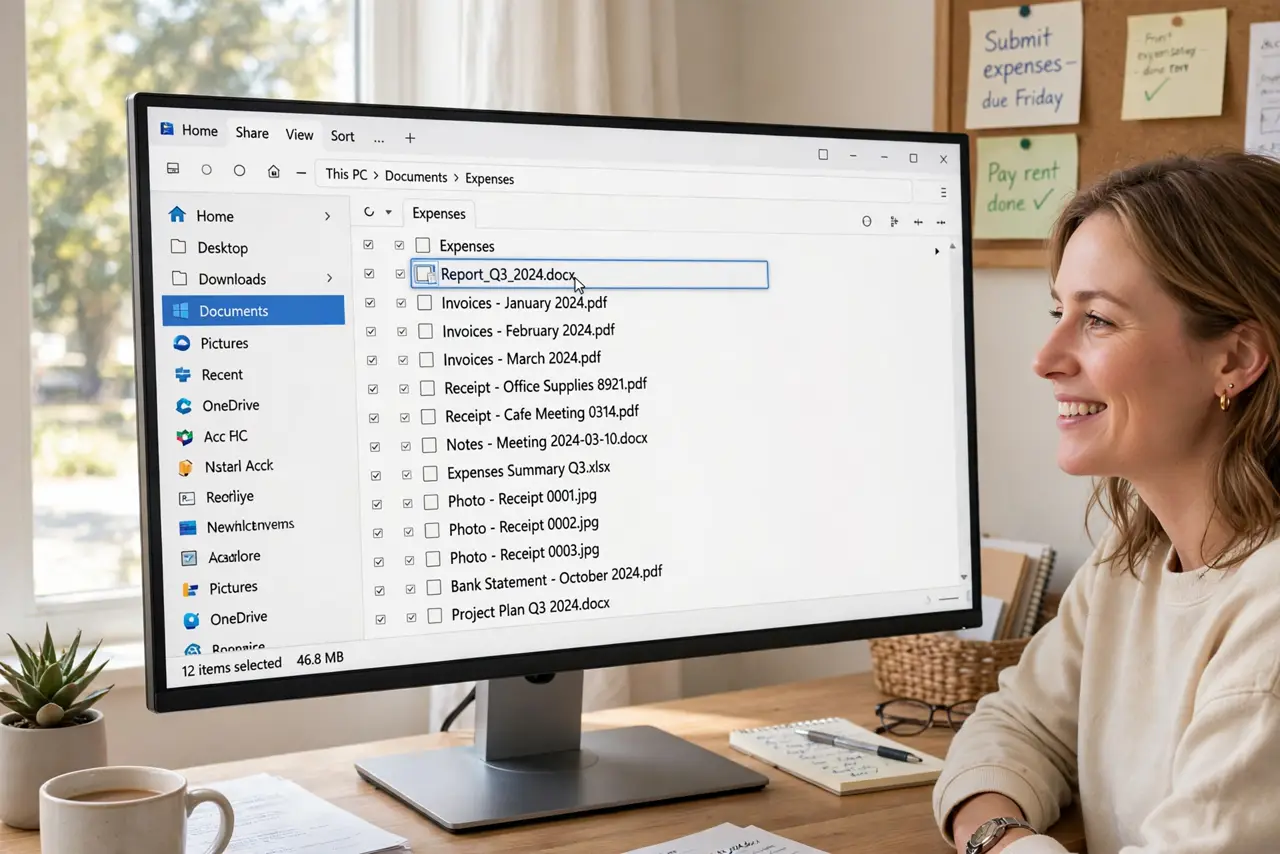Select Bank Statement - October 2024.pdf
Viewport: 1280px width, 854px height.
[x=556, y=579]
